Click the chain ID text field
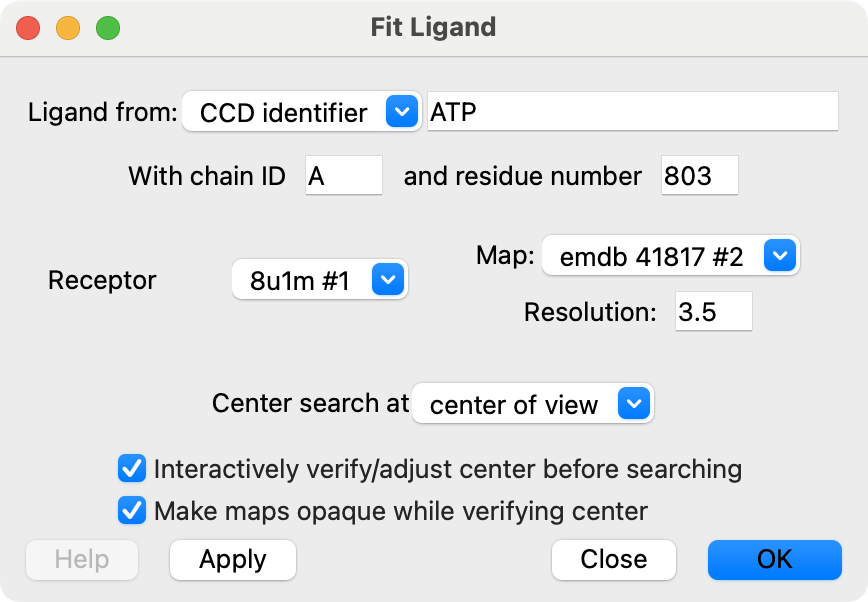This screenshot has height=602, width=868. coord(343,176)
